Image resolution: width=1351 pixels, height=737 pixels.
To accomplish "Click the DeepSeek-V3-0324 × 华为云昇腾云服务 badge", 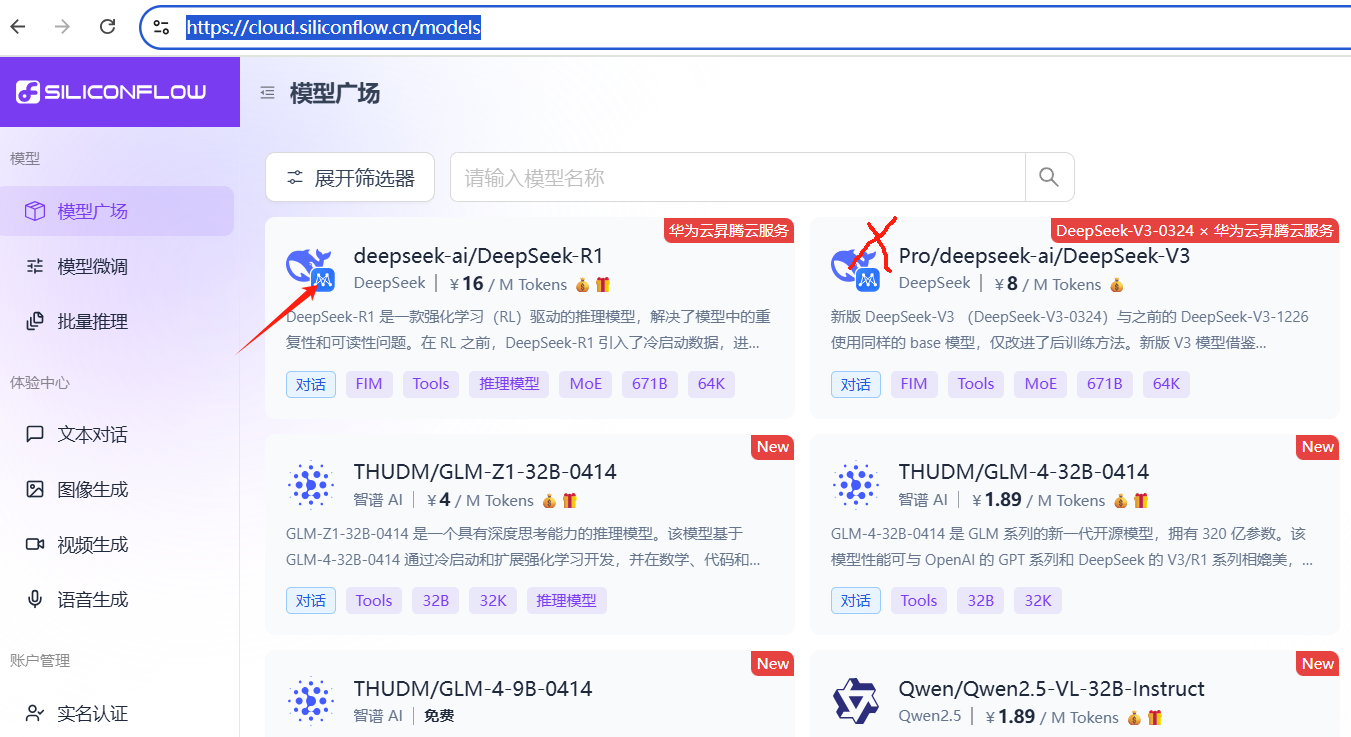I will click(1195, 230).
